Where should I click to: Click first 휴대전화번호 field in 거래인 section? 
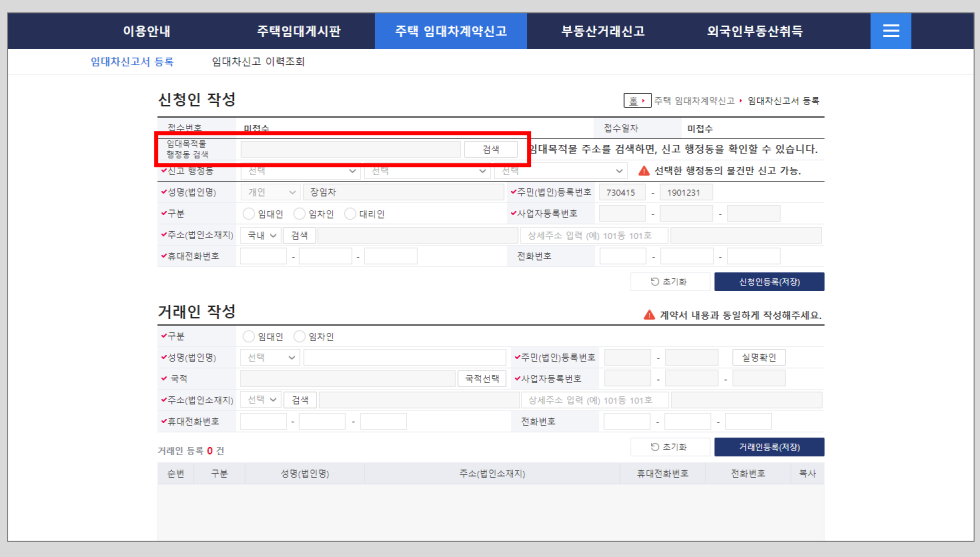click(x=263, y=421)
